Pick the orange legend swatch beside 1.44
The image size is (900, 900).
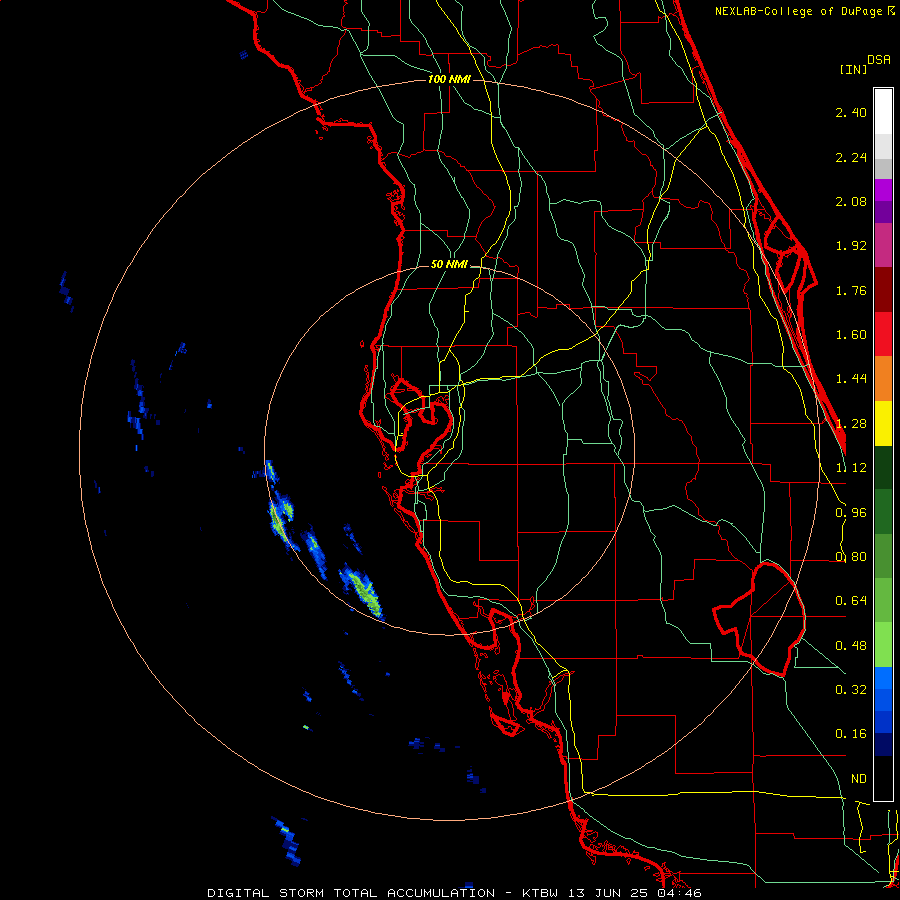883,379
